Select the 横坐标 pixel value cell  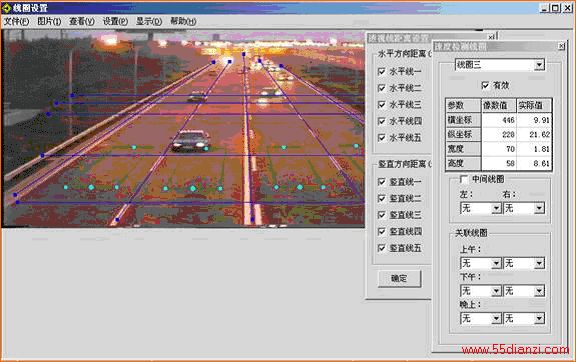499,120
